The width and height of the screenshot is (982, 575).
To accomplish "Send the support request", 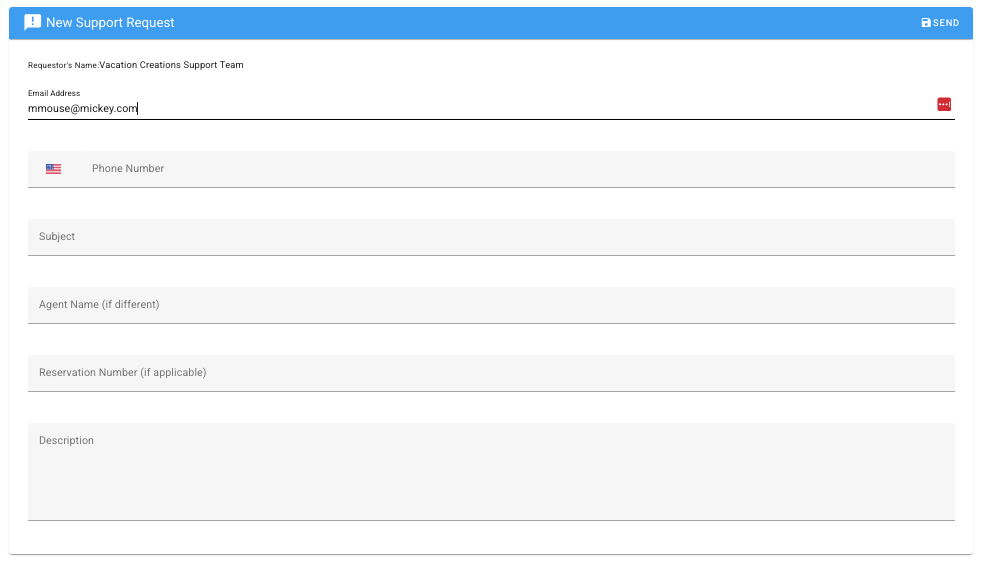I will (940, 23).
